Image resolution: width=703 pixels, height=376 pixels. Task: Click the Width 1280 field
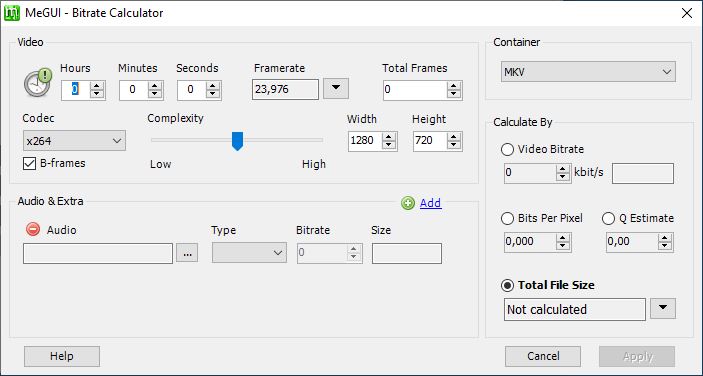[365, 141]
